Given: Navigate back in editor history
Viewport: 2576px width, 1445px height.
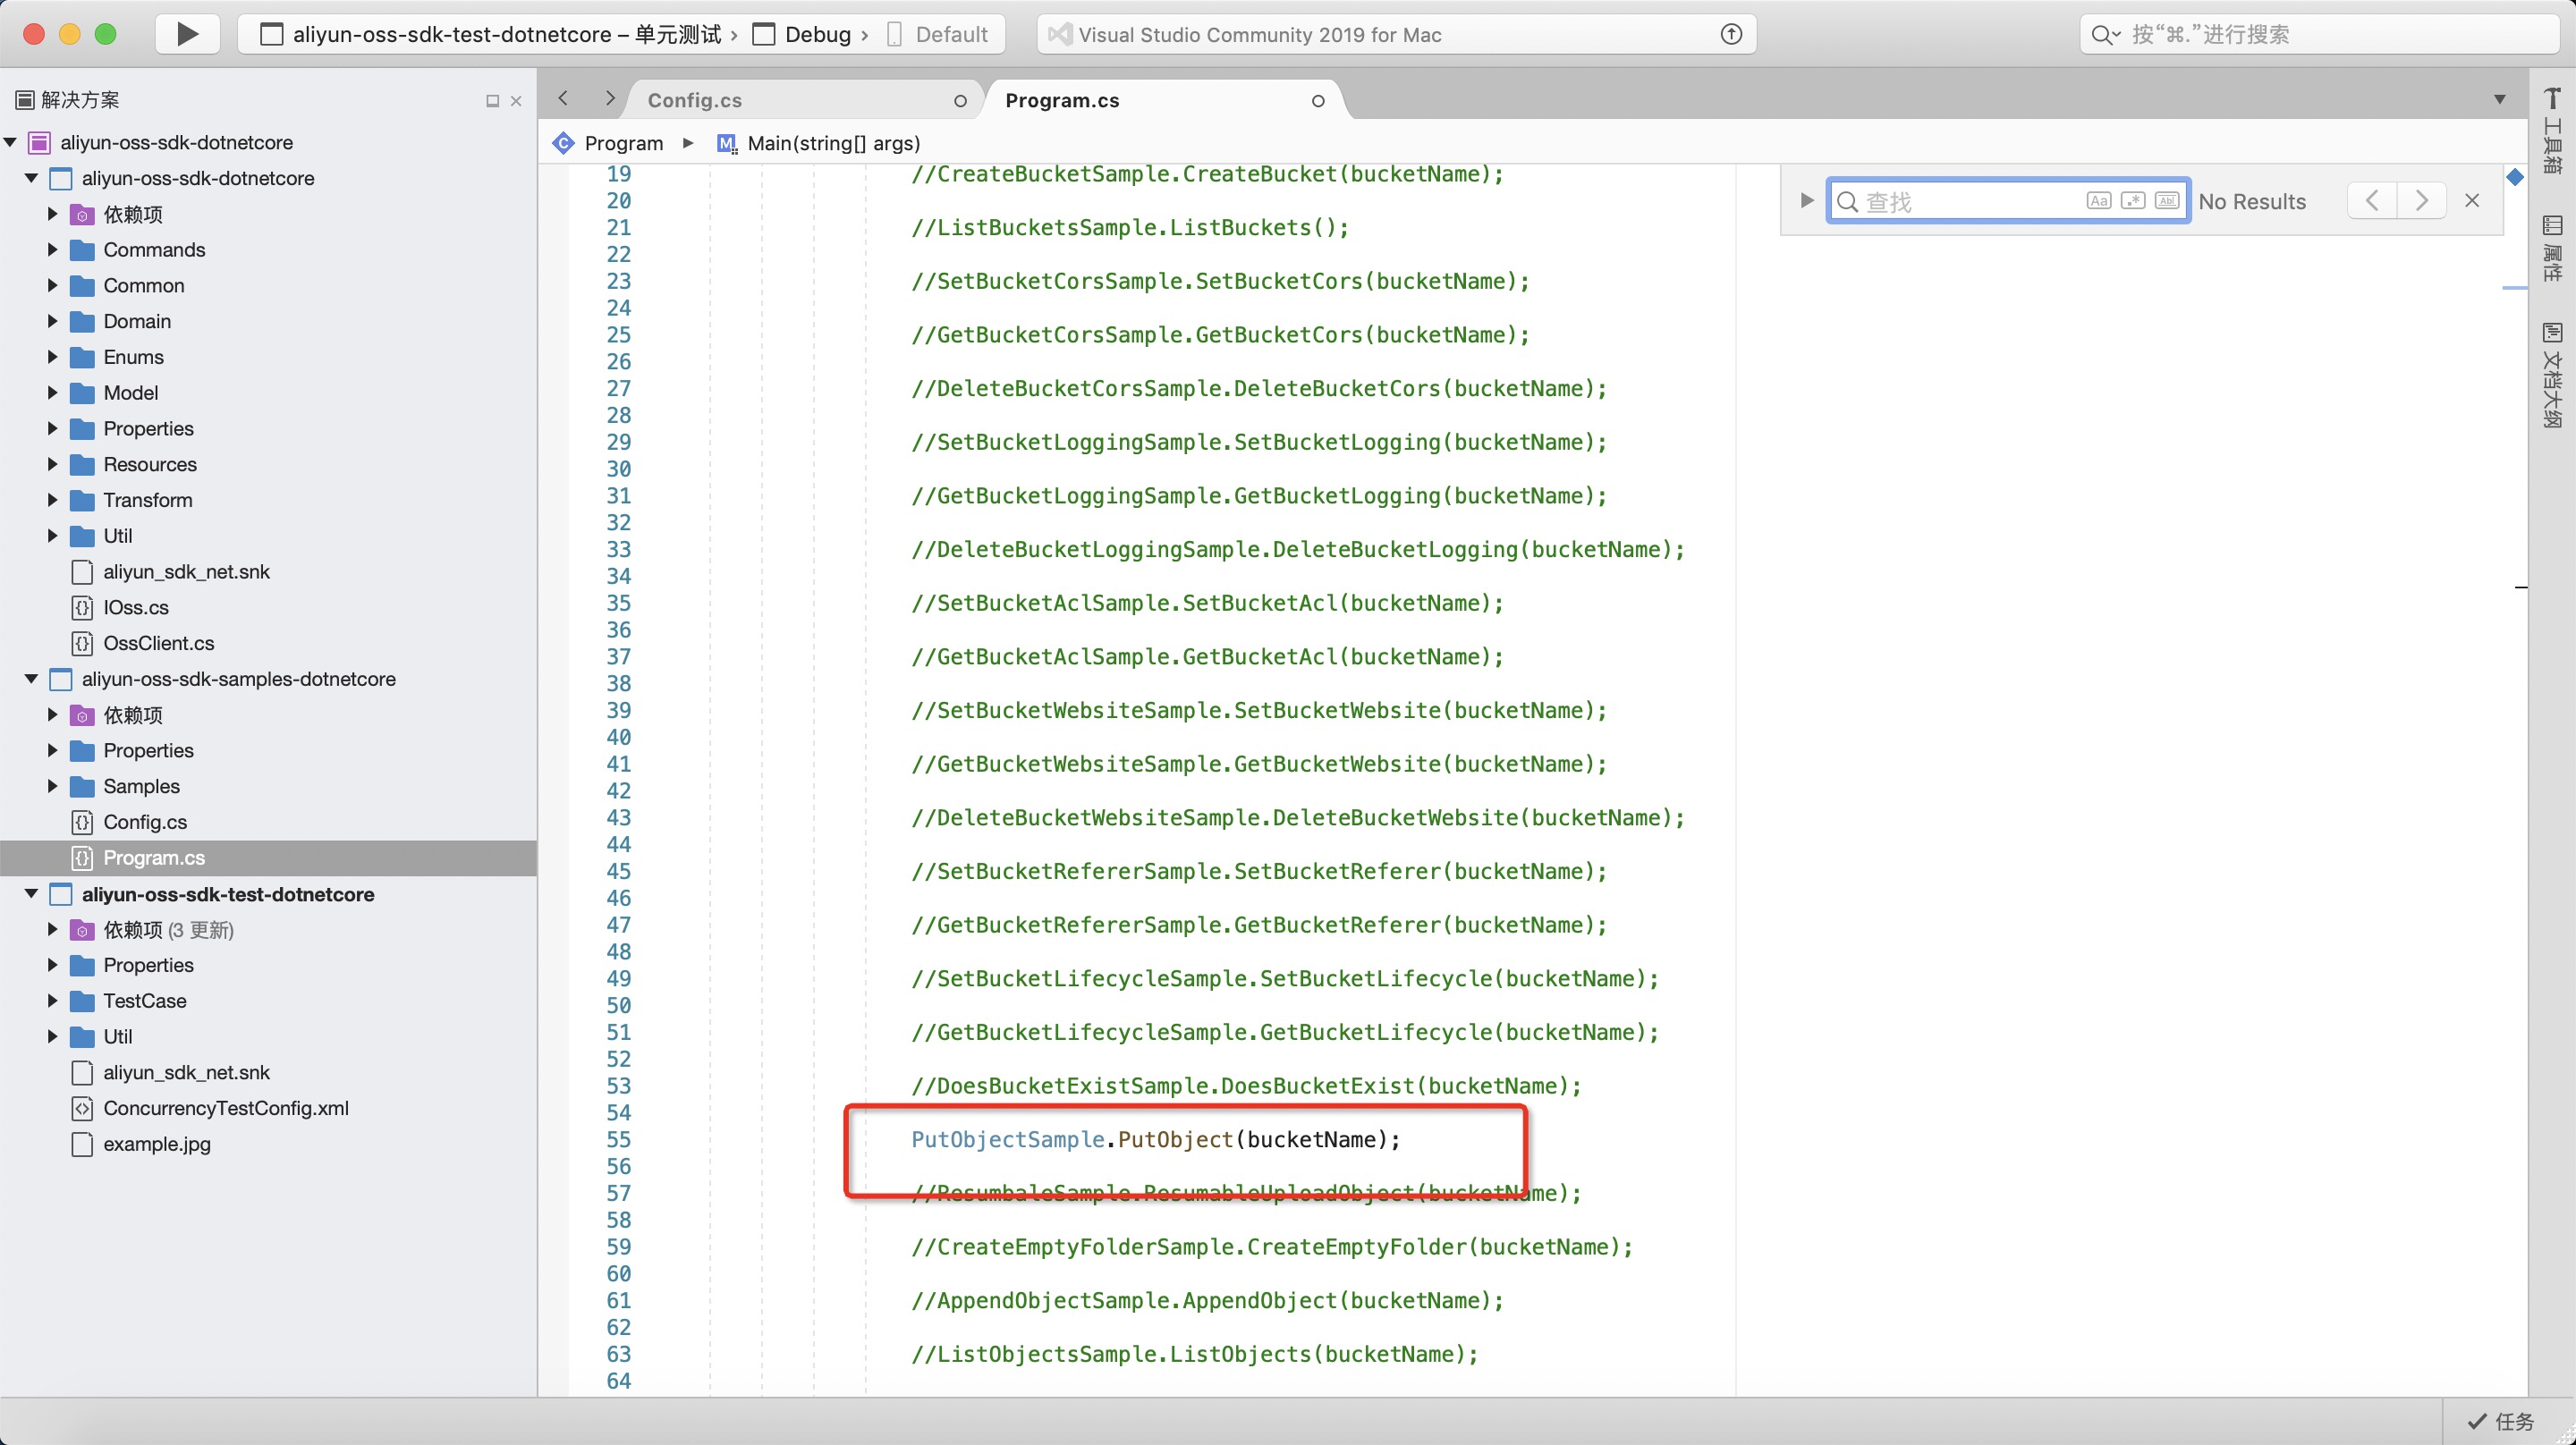Looking at the screenshot, I should [x=563, y=98].
